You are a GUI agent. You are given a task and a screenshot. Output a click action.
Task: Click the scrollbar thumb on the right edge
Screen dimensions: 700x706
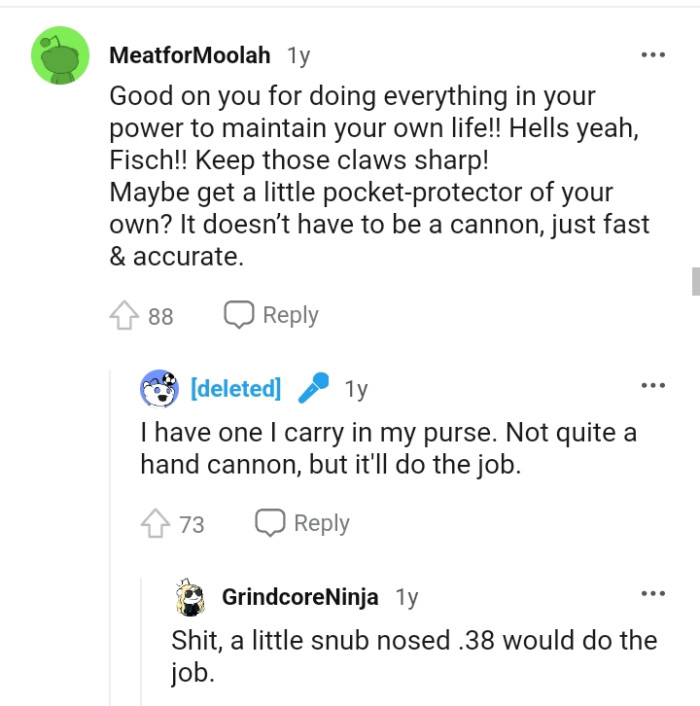(x=695, y=281)
